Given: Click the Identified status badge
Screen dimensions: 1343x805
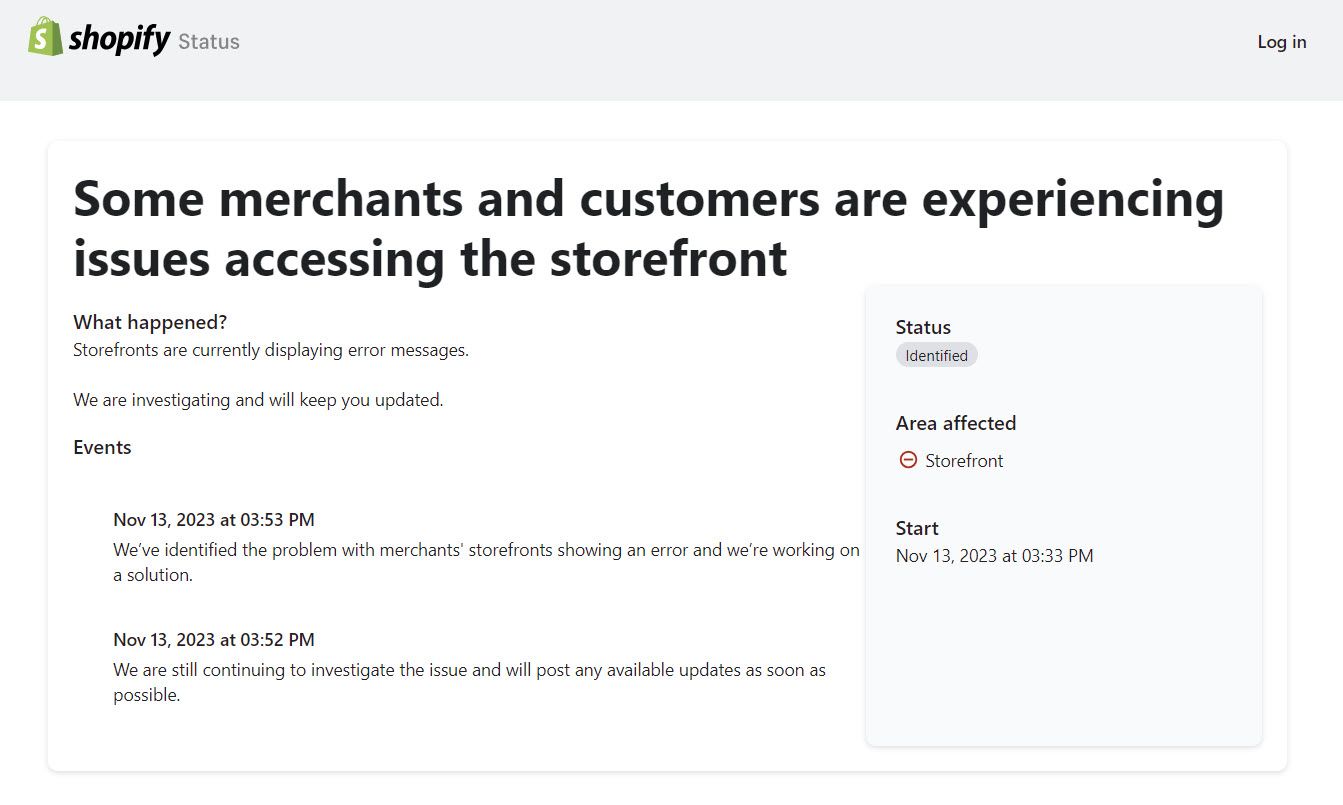Looking at the screenshot, I should pyautogui.click(x=937, y=355).
